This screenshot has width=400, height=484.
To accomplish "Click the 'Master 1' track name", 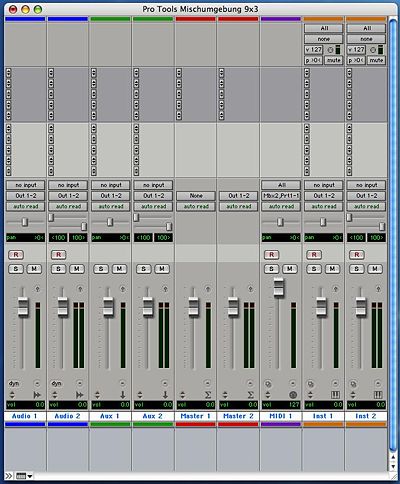I will (x=196, y=416).
